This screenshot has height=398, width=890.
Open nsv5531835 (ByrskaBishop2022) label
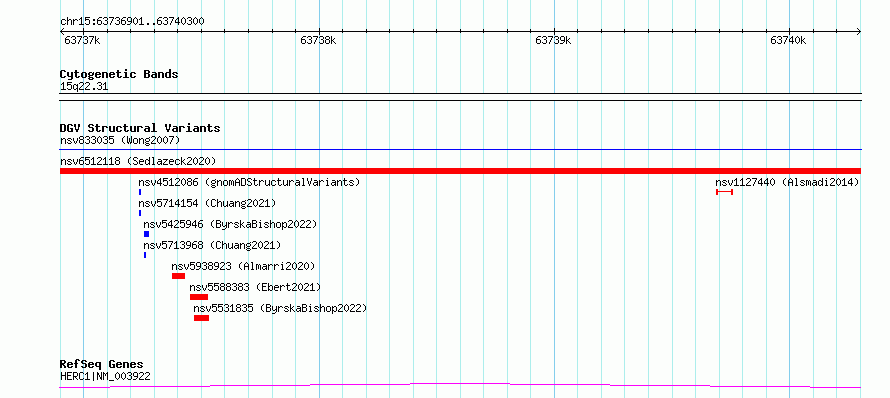point(280,308)
